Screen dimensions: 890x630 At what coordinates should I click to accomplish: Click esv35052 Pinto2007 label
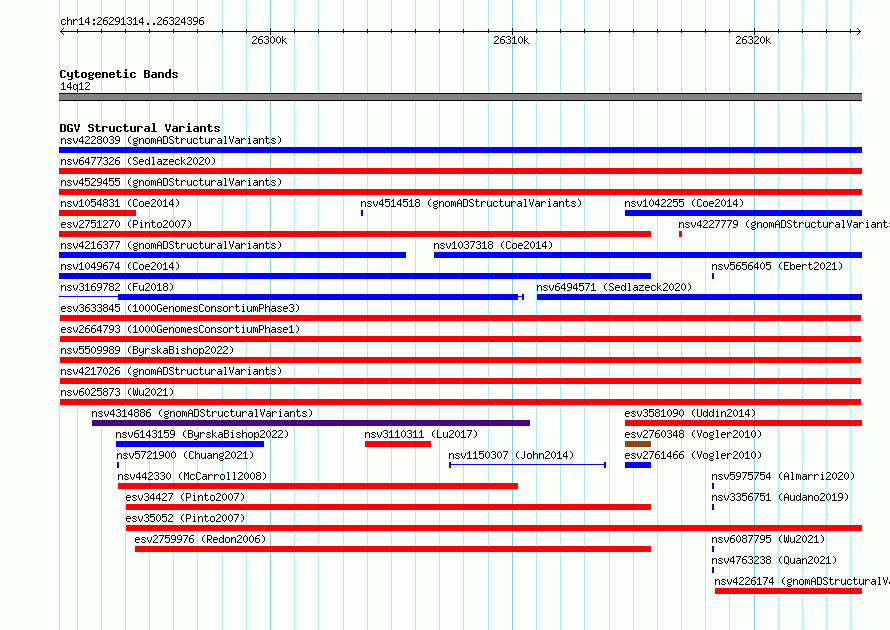(x=186, y=518)
